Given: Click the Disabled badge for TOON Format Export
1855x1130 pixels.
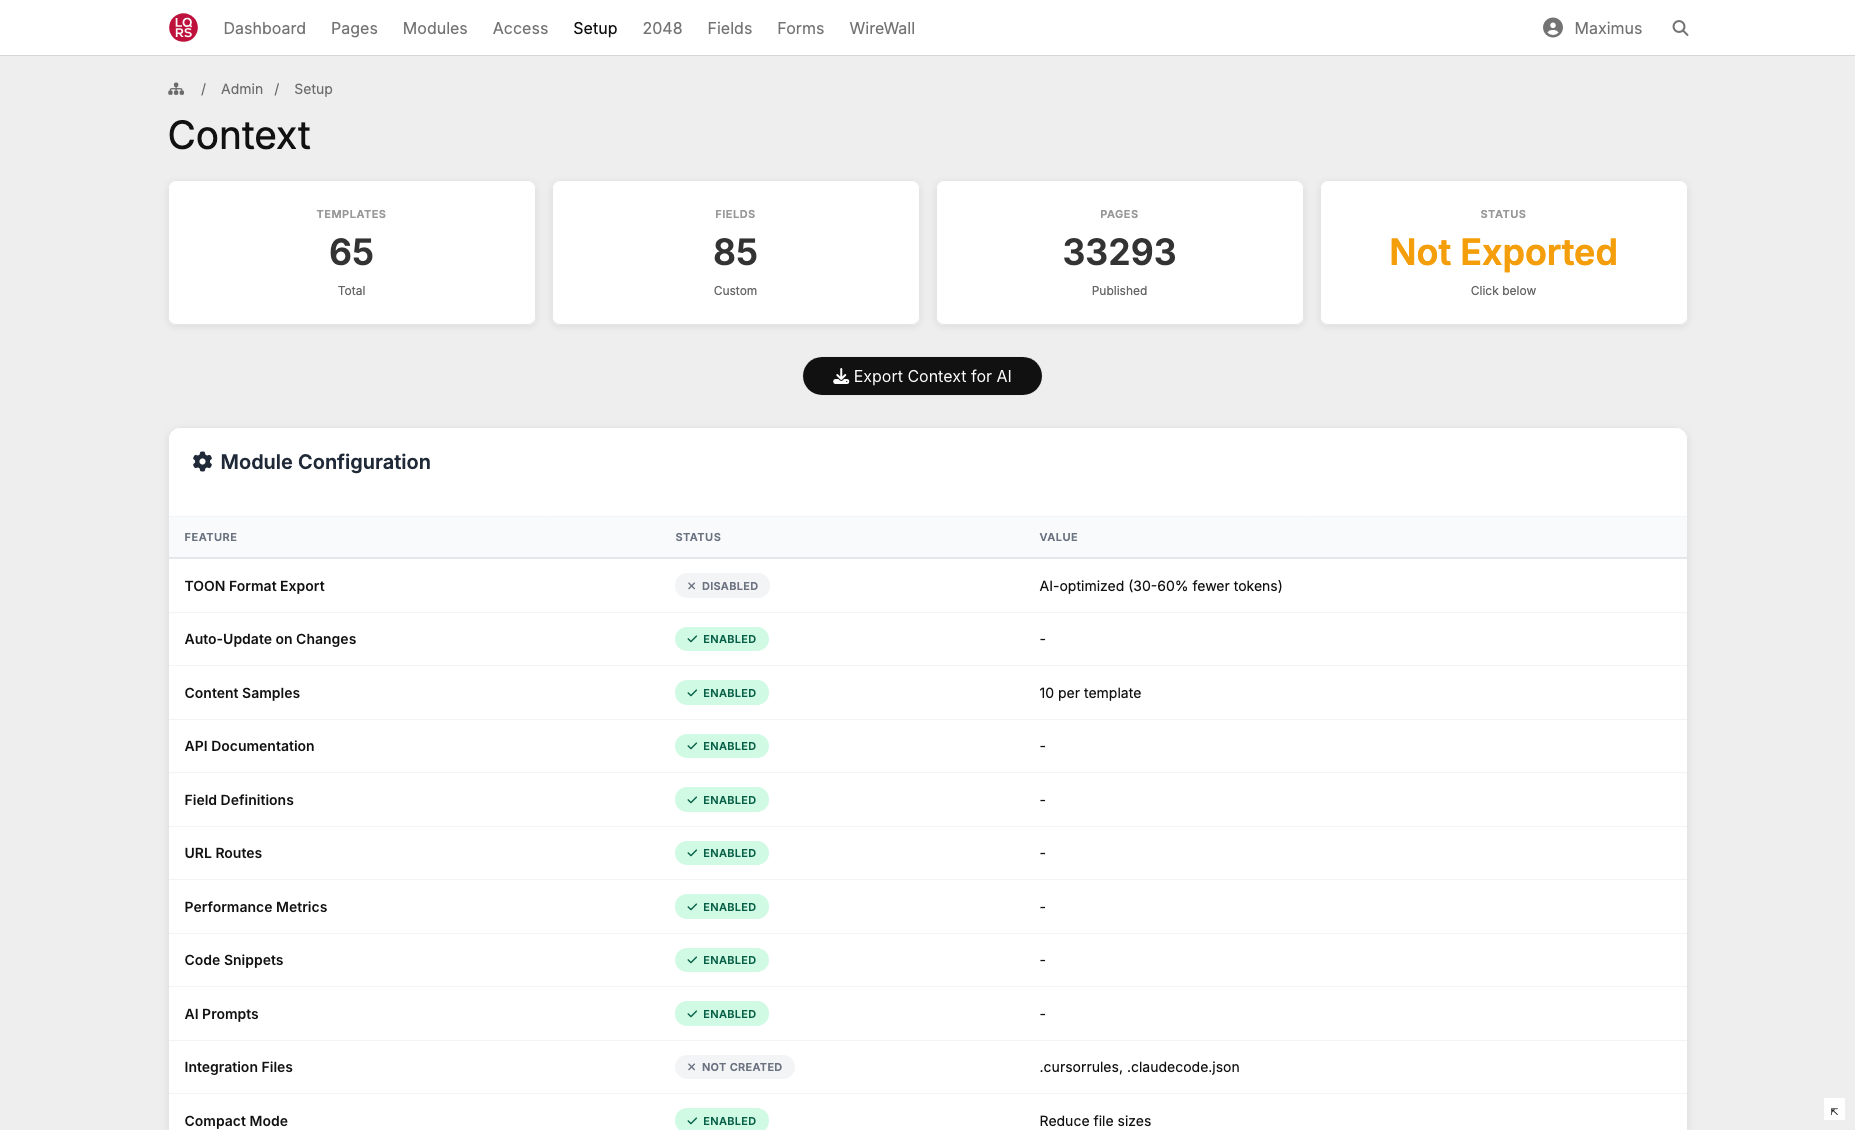Looking at the screenshot, I should [x=722, y=586].
